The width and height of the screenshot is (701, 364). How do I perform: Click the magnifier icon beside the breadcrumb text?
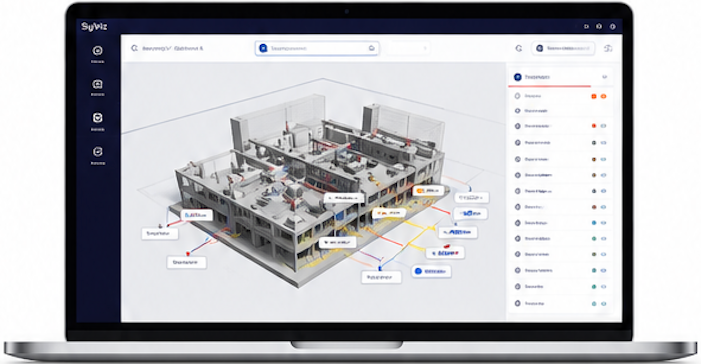coord(134,48)
